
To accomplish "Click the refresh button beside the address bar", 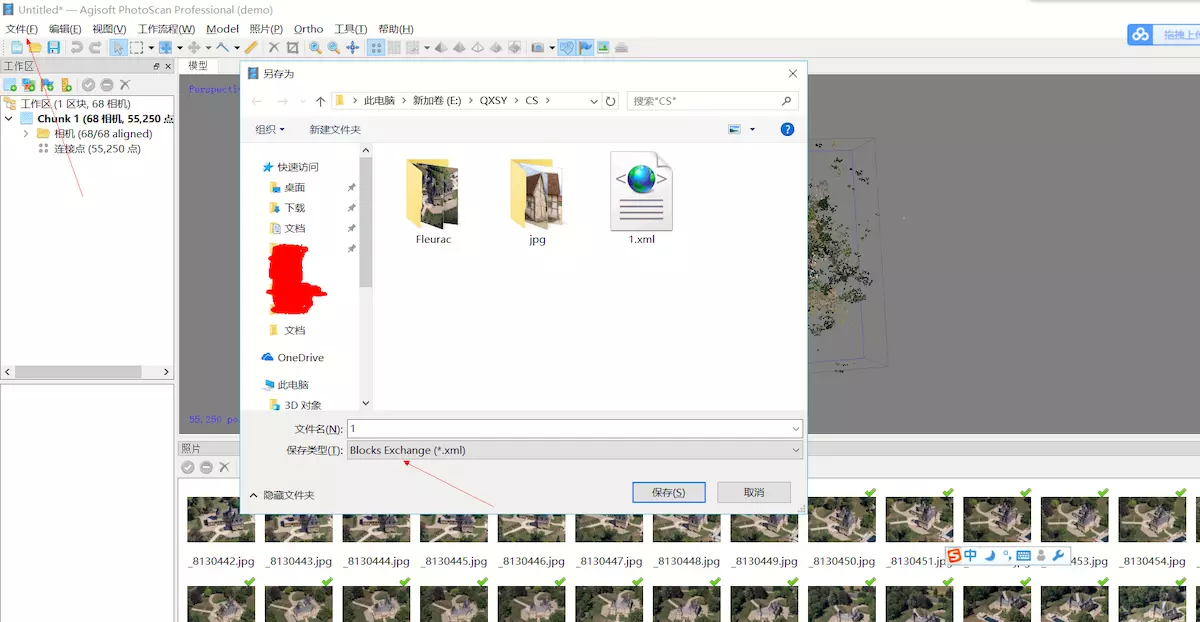I will pyautogui.click(x=611, y=101).
